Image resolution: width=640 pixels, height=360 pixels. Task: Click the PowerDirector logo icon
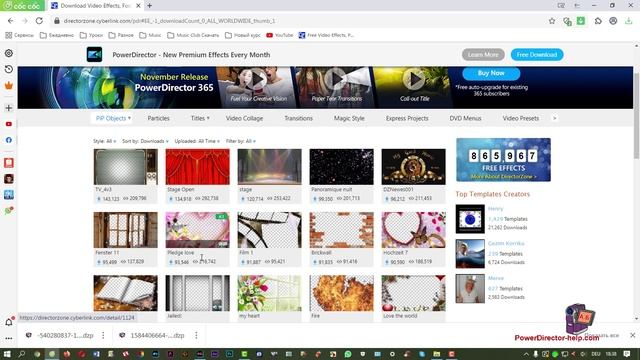pos(94,54)
